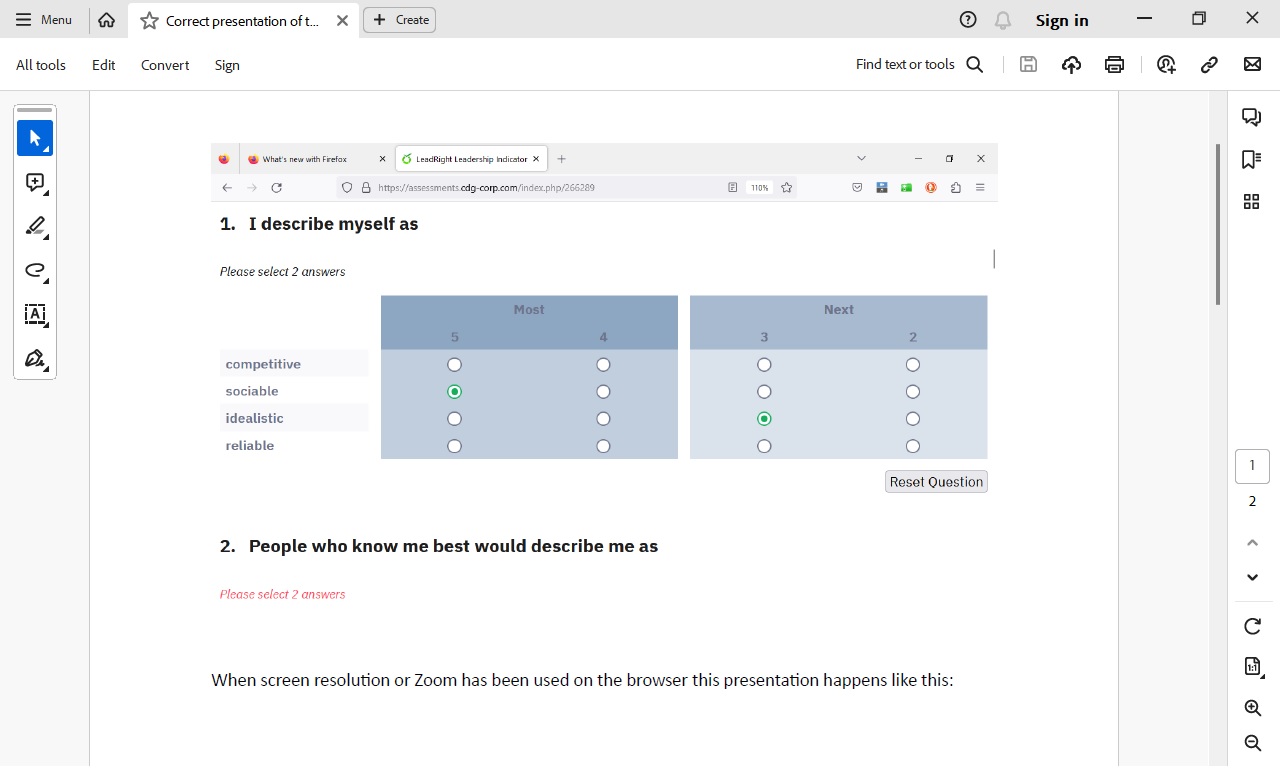
Task: Click the Create new tab button
Action: pyautogui.click(x=399, y=20)
